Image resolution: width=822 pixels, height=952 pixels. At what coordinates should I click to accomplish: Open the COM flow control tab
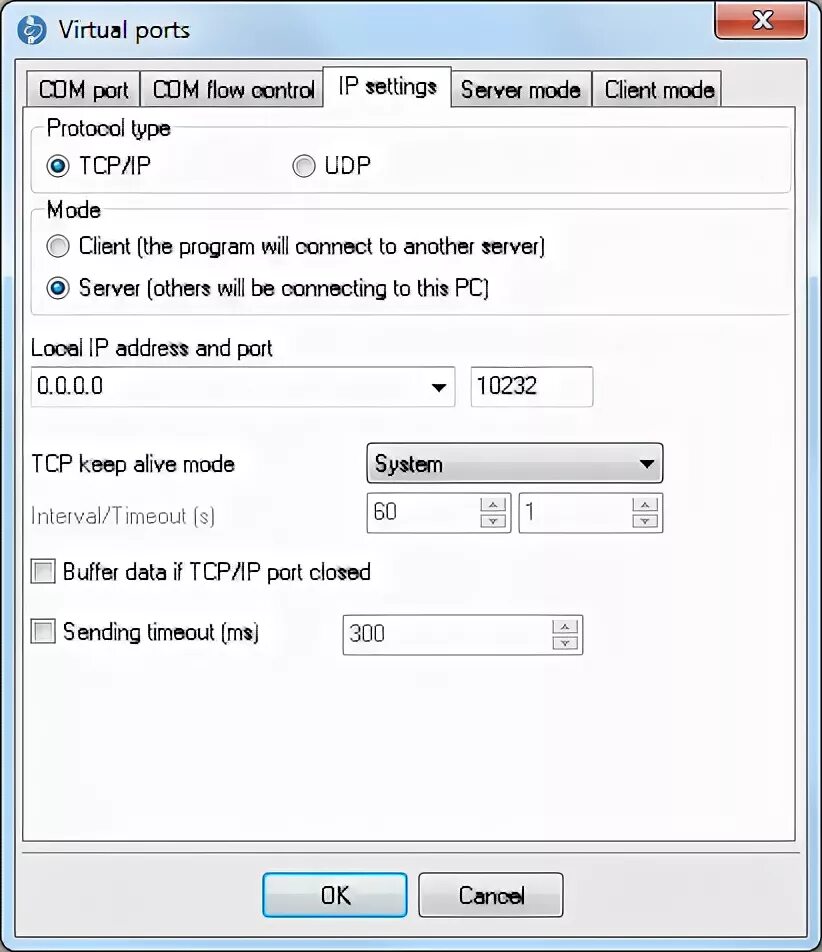[233, 89]
